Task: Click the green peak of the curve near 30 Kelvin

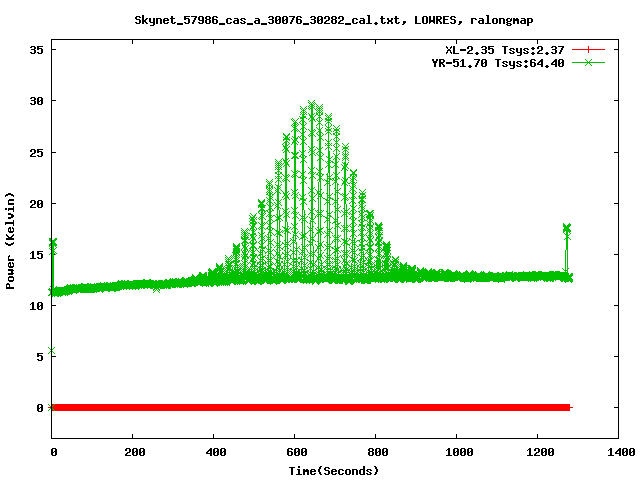Action: [312, 105]
